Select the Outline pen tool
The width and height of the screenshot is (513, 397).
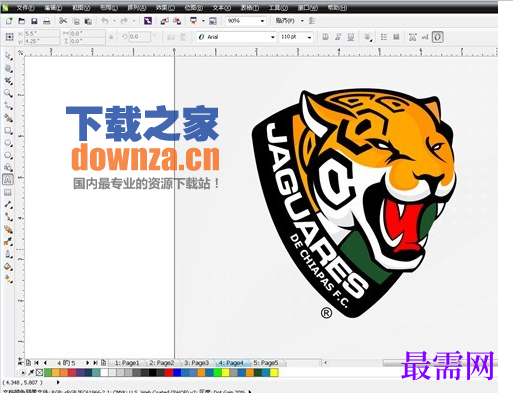pyautogui.click(x=8, y=254)
